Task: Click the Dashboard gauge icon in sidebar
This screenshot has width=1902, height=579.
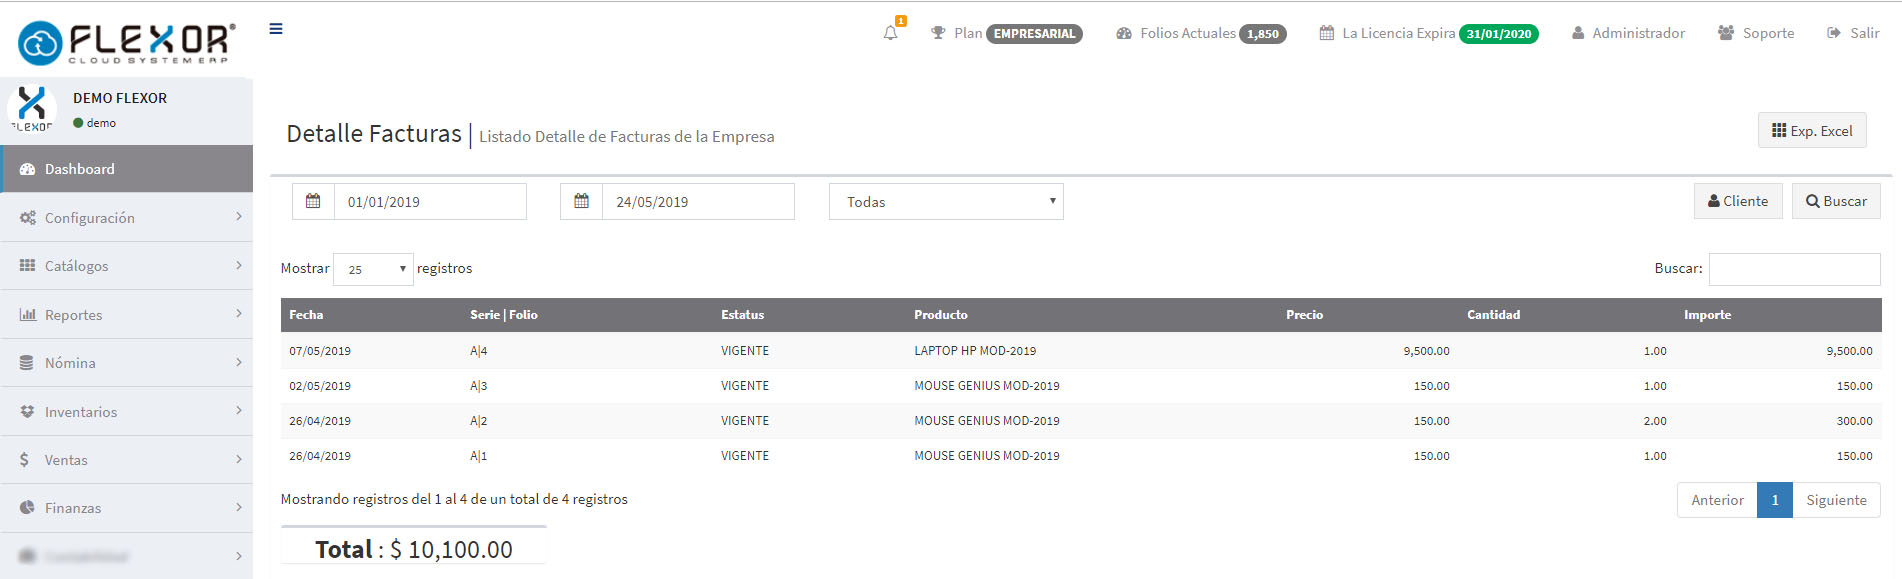Action: point(27,169)
